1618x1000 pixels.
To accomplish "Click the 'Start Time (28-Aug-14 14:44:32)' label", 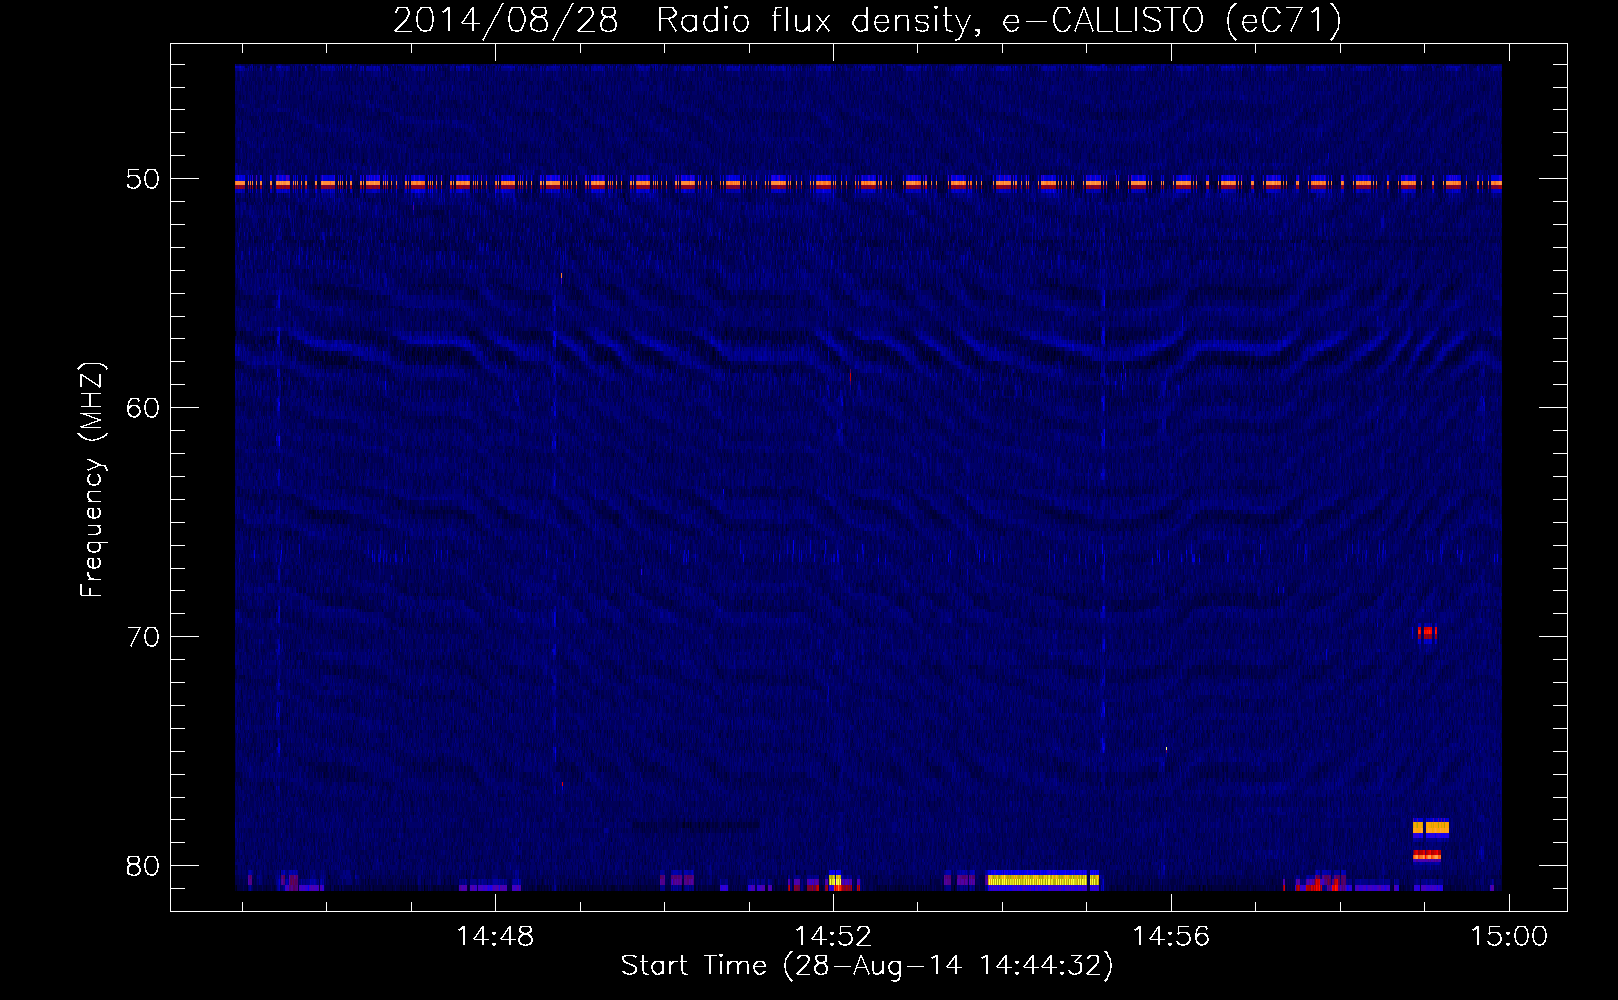I will click(867, 966).
